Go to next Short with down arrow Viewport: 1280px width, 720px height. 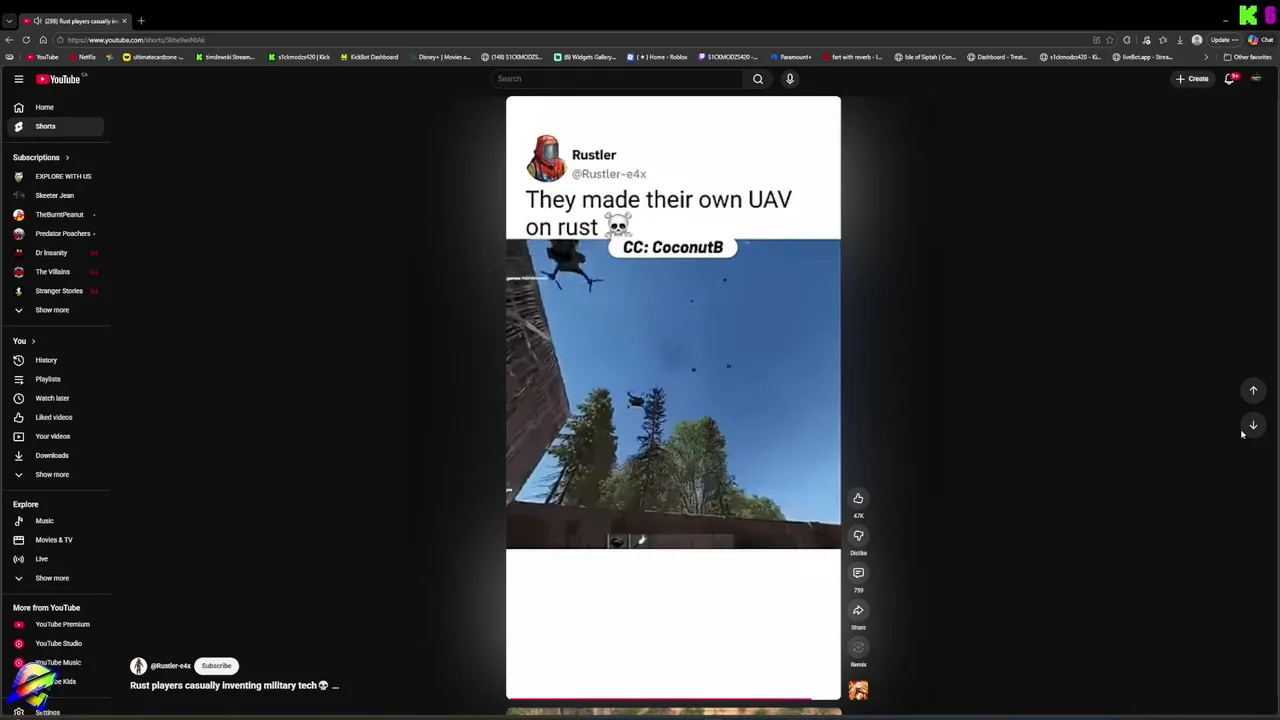1253,425
